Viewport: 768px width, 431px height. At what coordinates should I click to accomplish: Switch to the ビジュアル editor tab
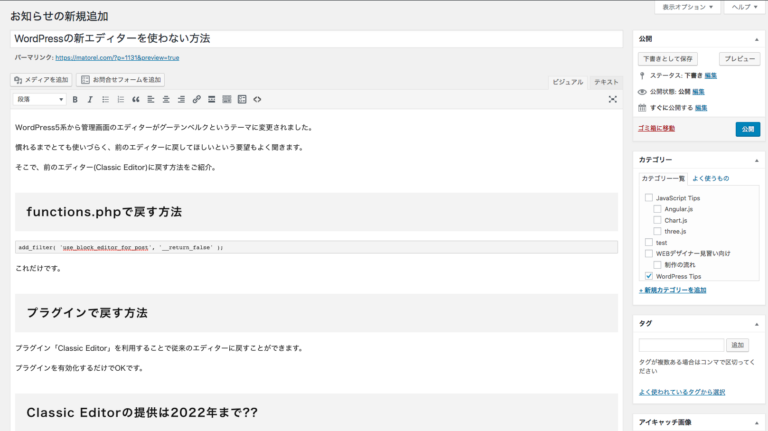pyautogui.click(x=568, y=82)
